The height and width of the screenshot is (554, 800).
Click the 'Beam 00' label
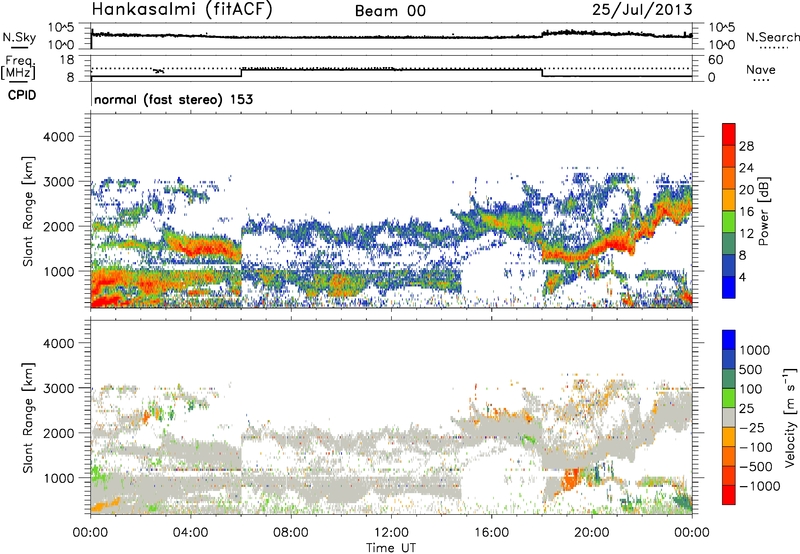(x=390, y=11)
